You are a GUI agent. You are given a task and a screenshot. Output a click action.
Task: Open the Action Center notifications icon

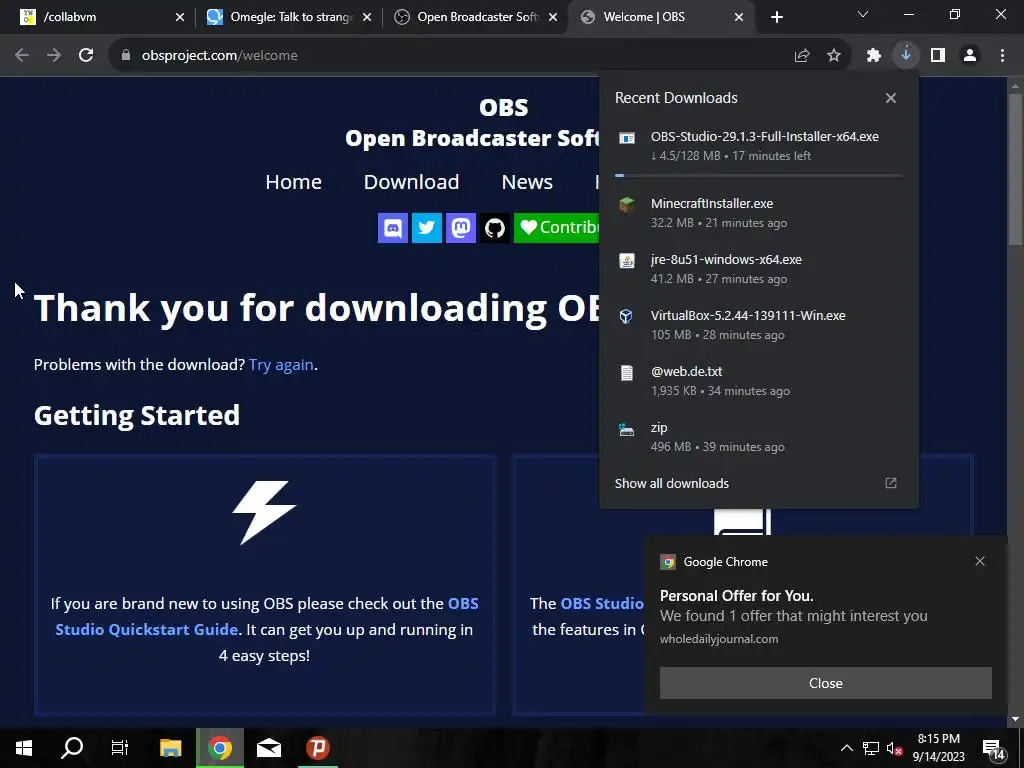click(x=994, y=749)
